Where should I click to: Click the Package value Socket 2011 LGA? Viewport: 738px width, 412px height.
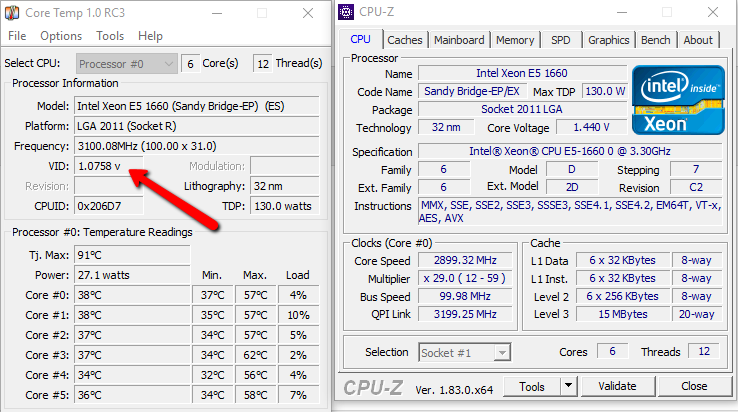[x=522, y=109]
